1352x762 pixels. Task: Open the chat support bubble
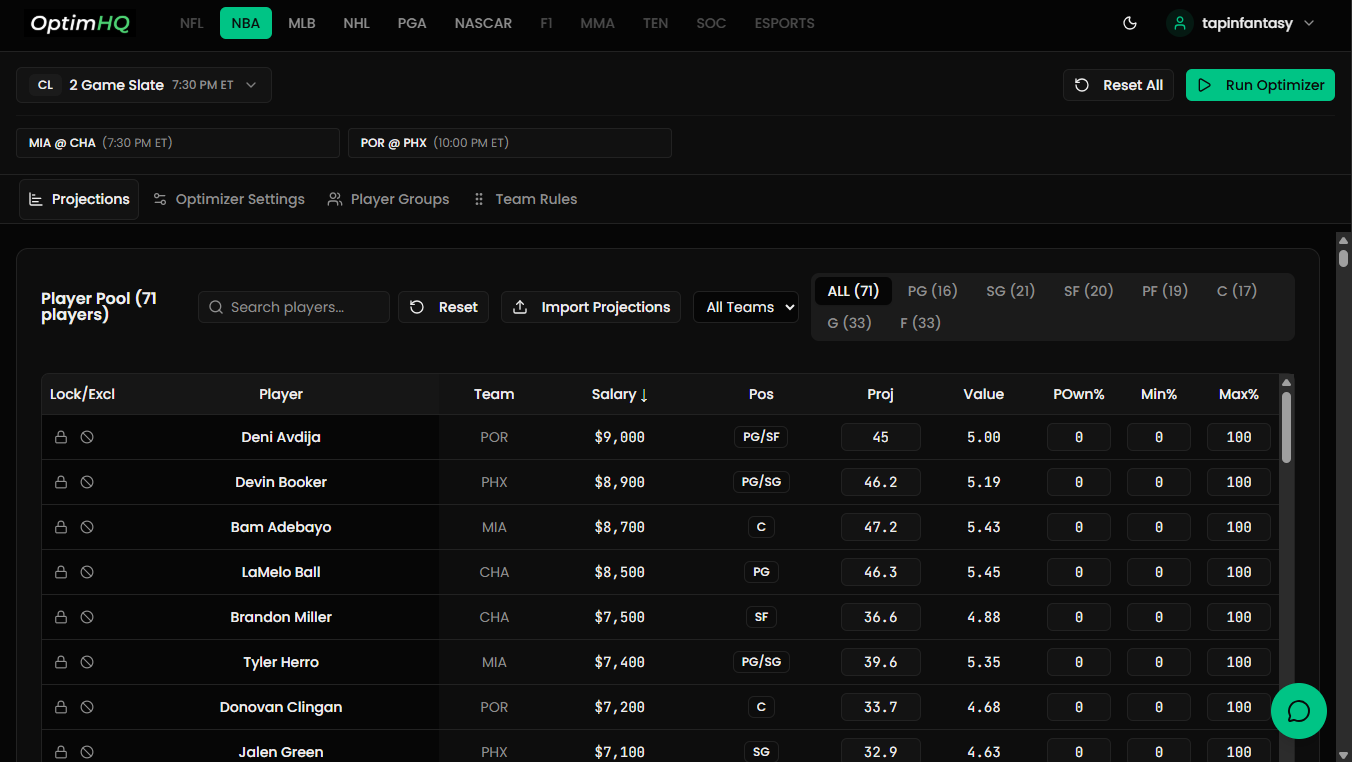pos(1298,711)
